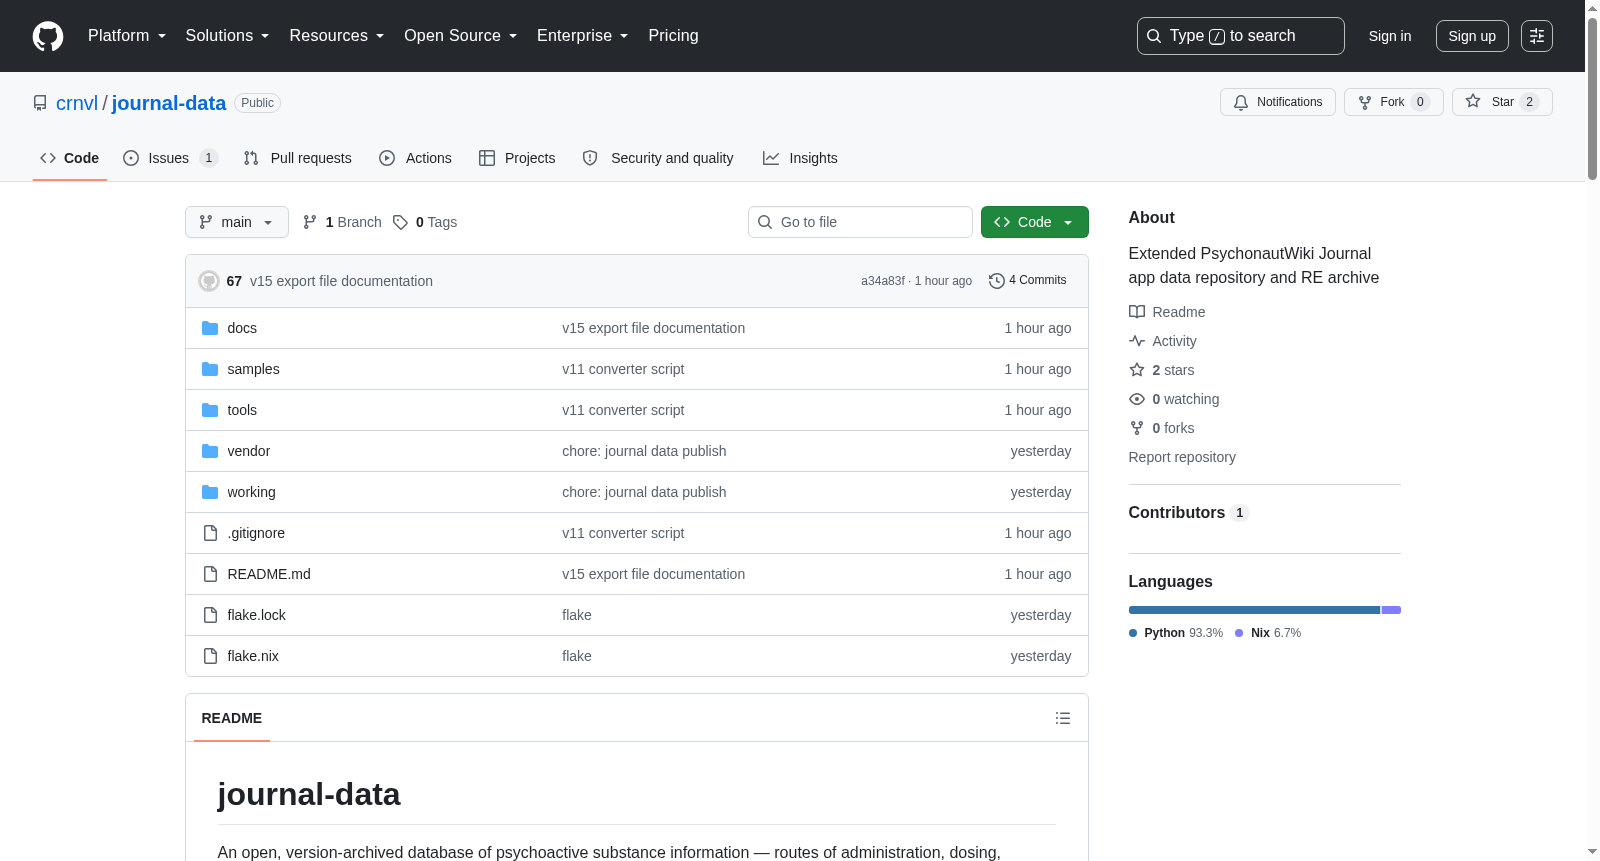Screen dimensions: 1600x861
Task: Click the search magnifier icon in header
Action: click(1154, 36)
